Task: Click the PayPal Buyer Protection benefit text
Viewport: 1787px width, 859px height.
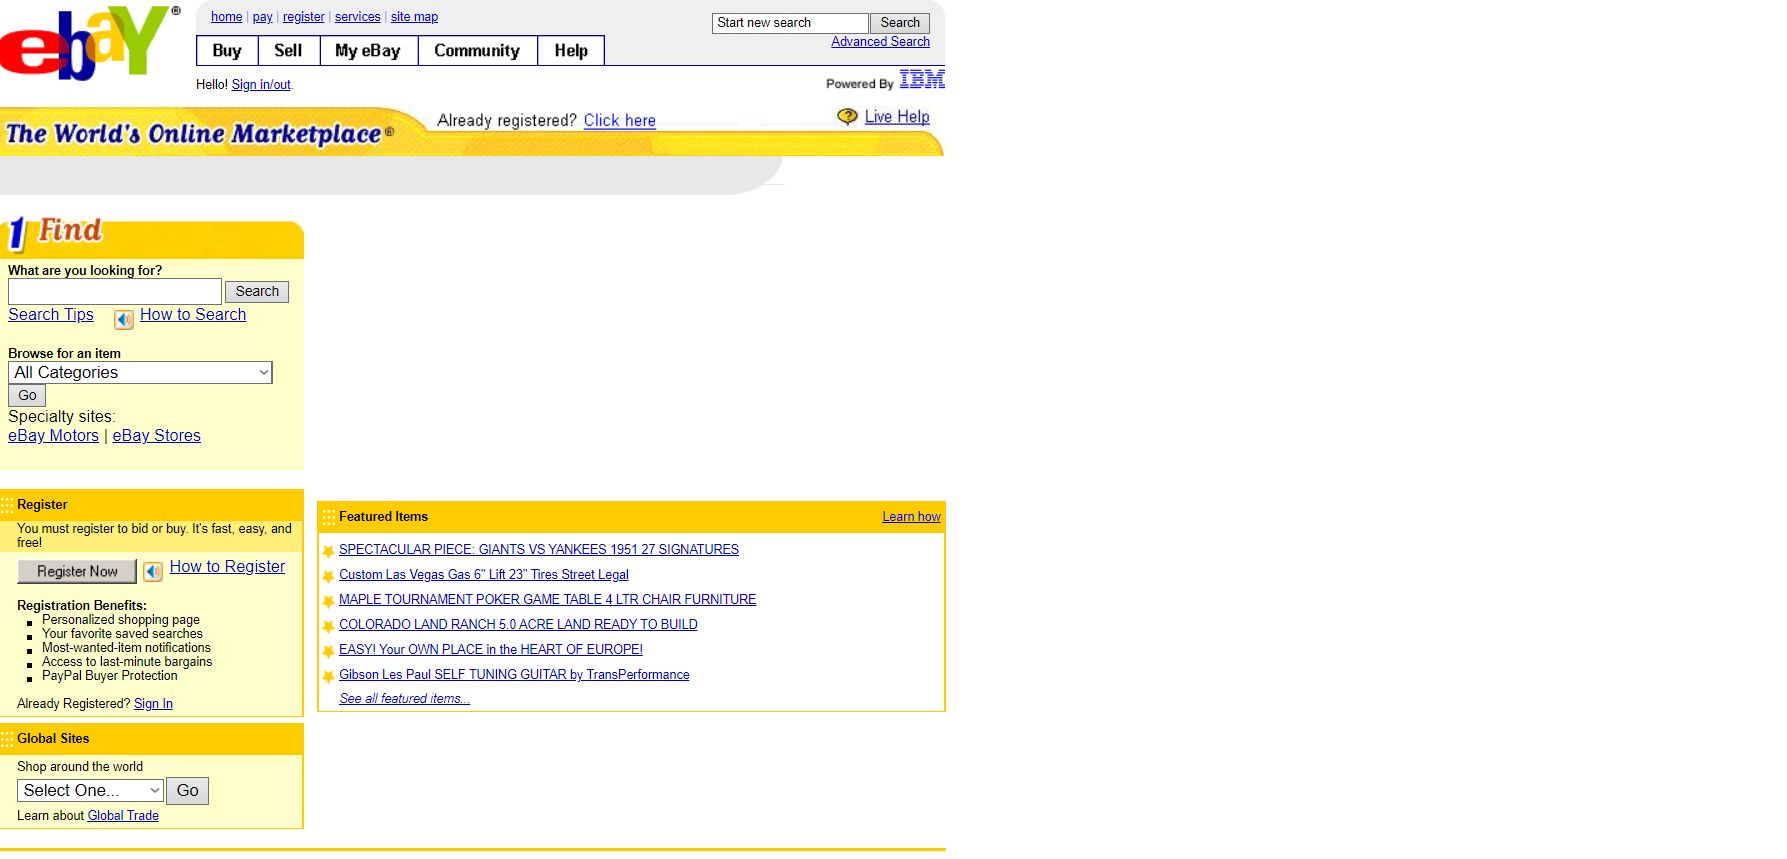Action: [110, 676]
